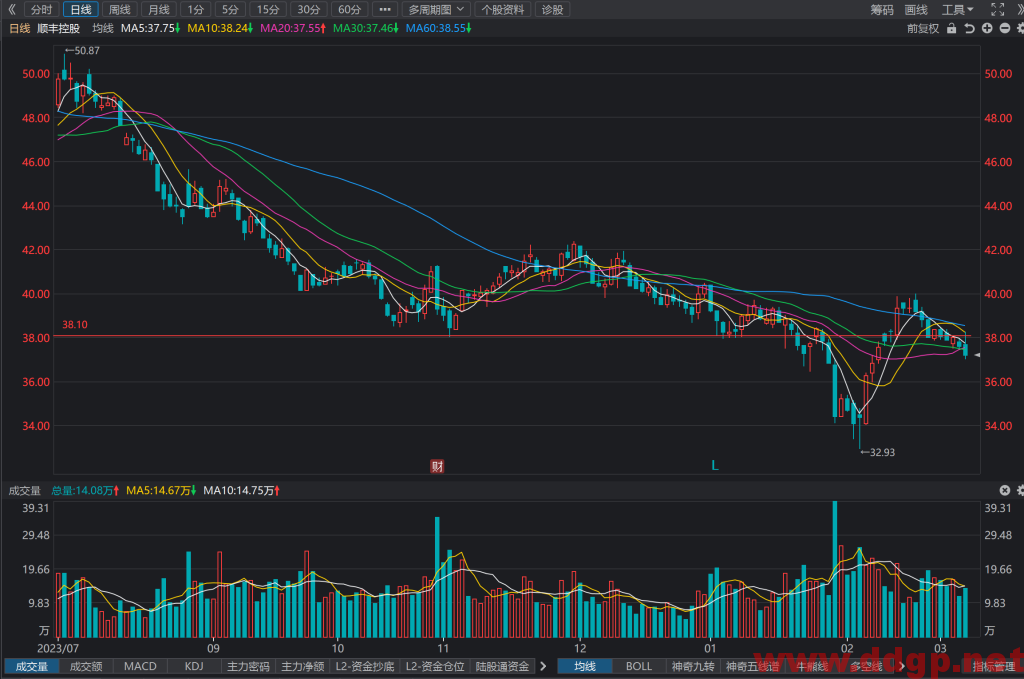Screen dimensions: 1024x679
Task: Select 成交额 turnover indicator tab
Action: coord(86,666)
